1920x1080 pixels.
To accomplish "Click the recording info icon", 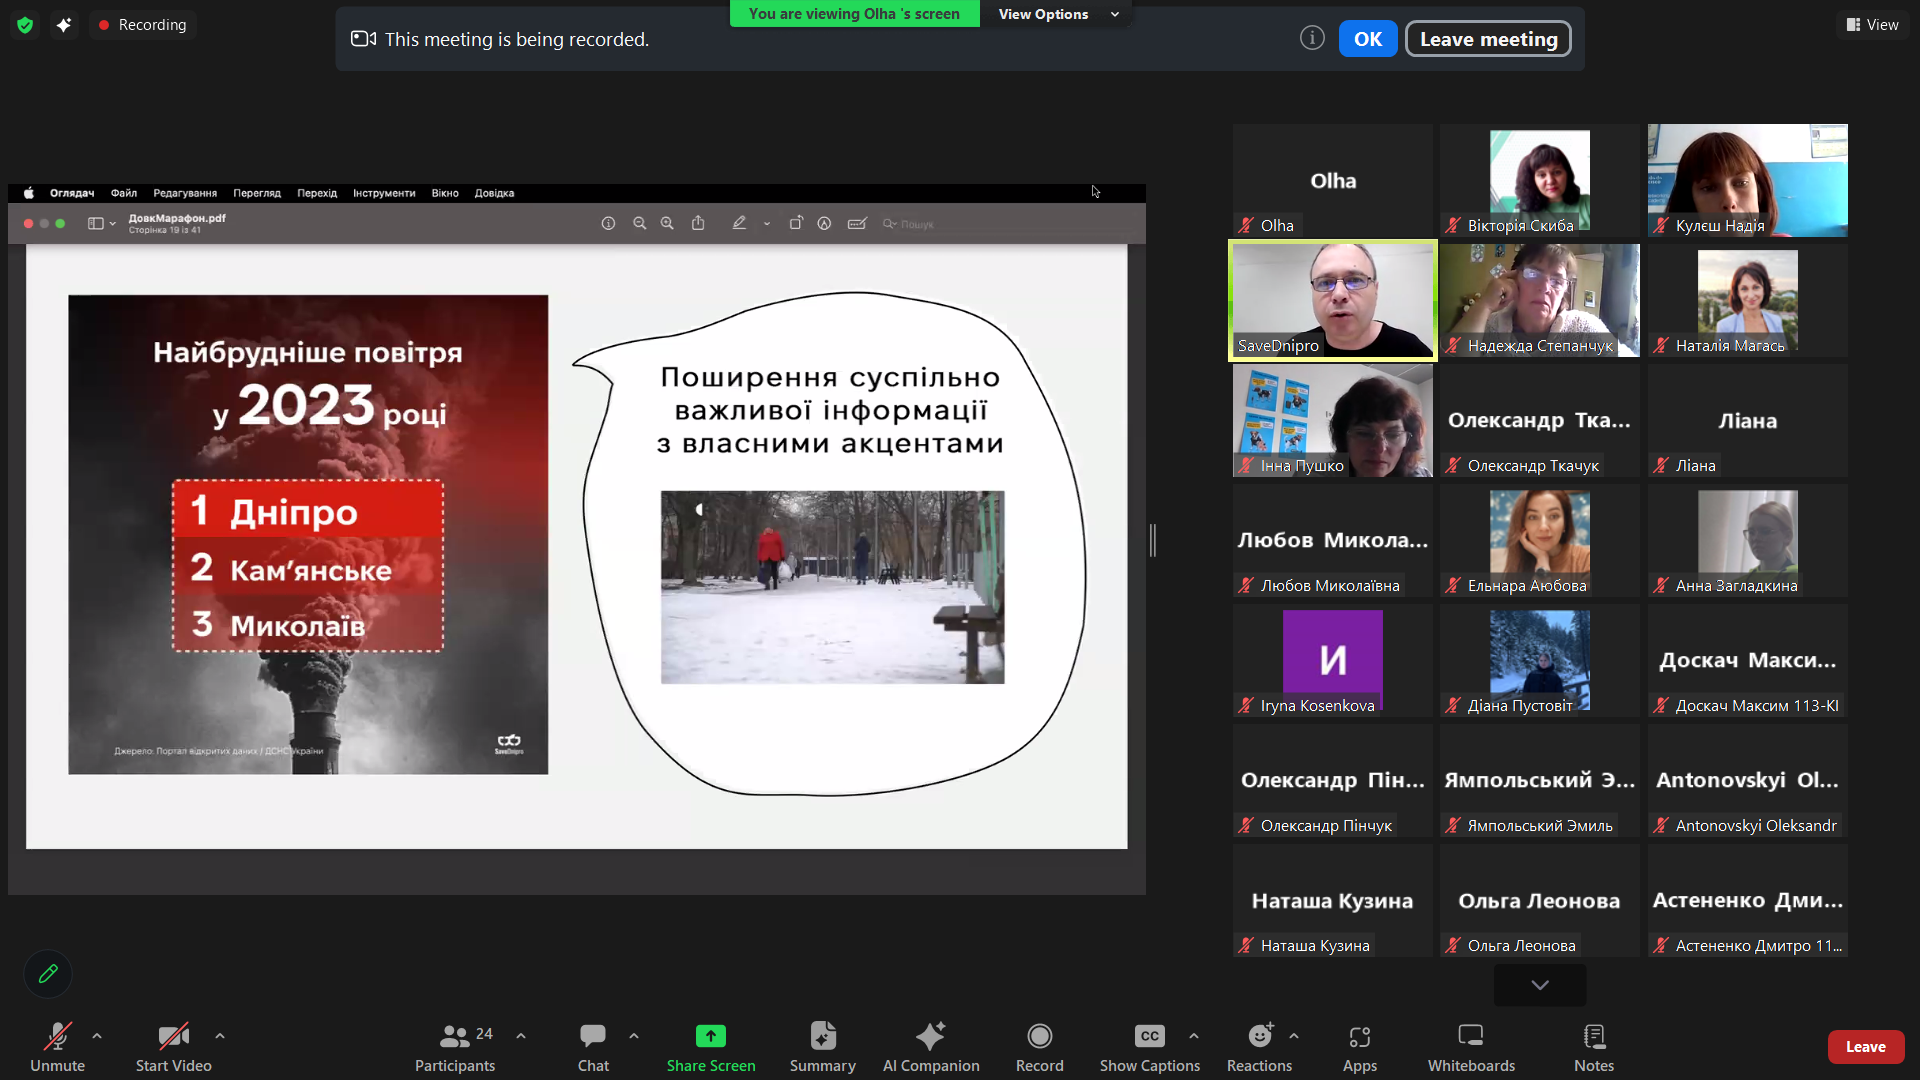I will pyautogui.click(x=1312, y=38).
